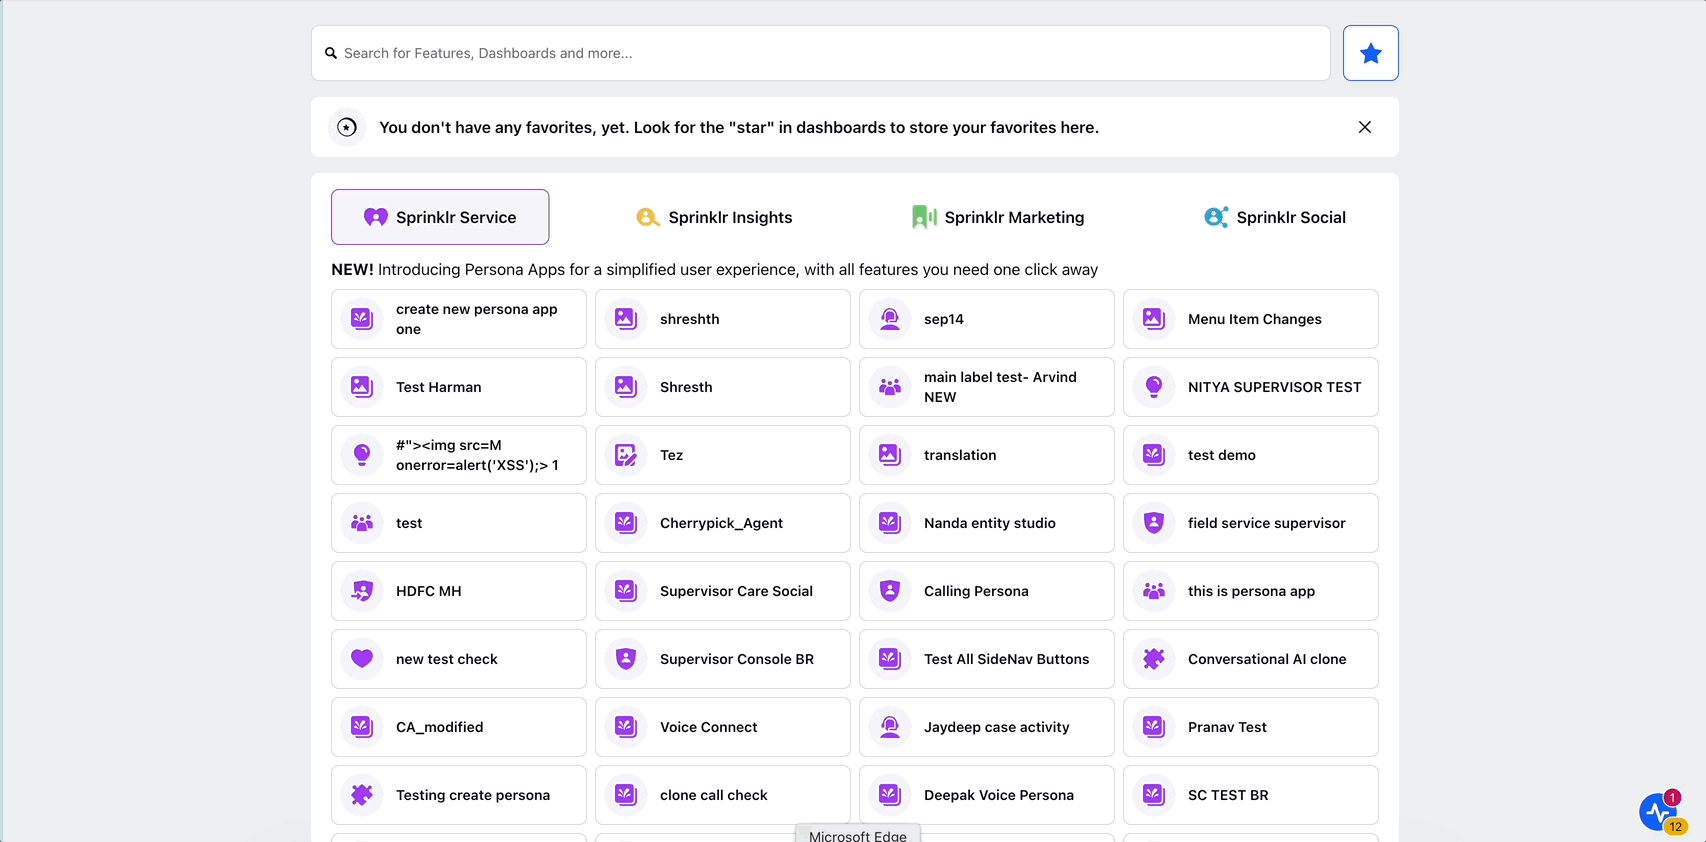Viewport: 1706px width, 842px height.
Task: Open the Shresth persona app
Action: pos(723,387)
